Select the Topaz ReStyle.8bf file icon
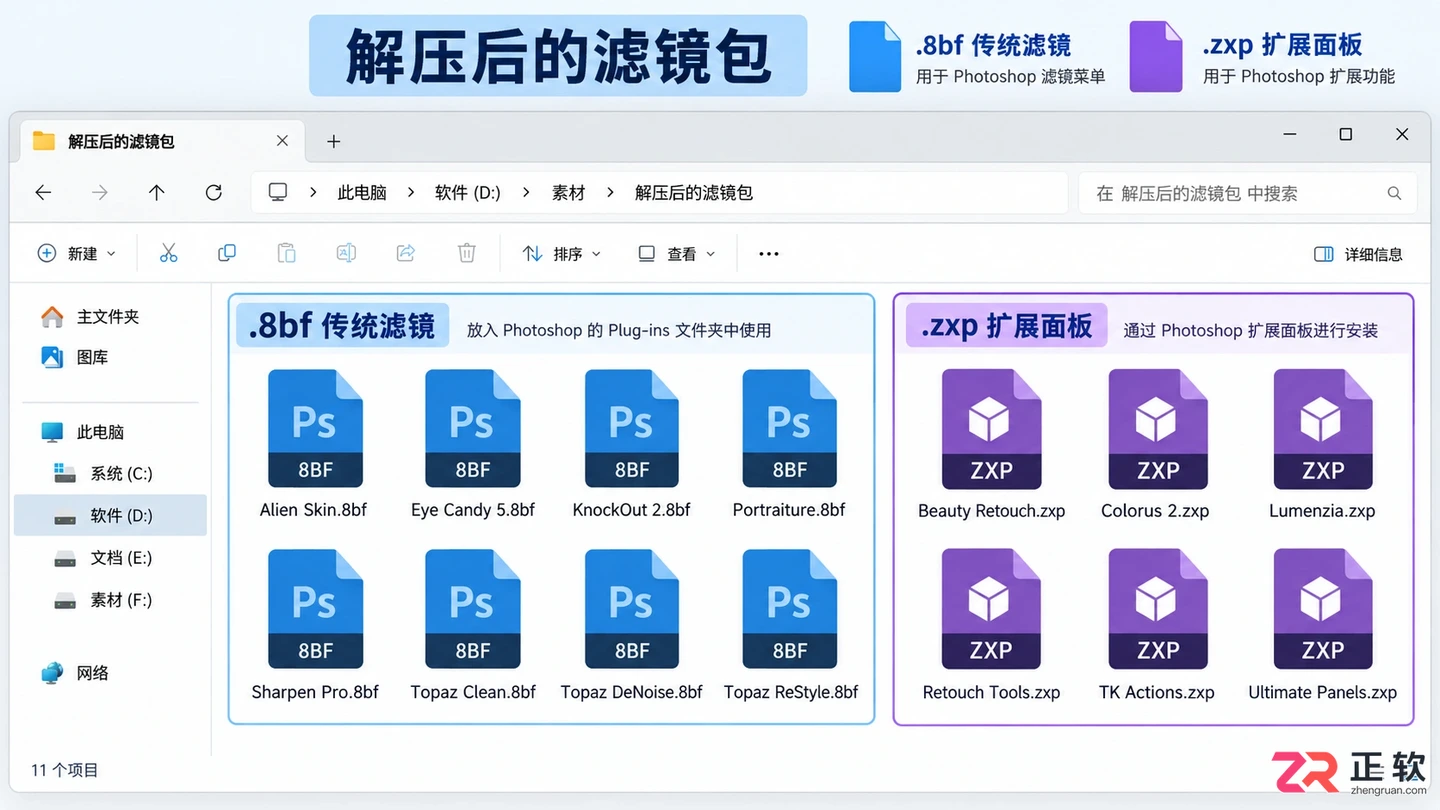The image size is (1440, 810). pyautogui.click(x=789, y=609)
